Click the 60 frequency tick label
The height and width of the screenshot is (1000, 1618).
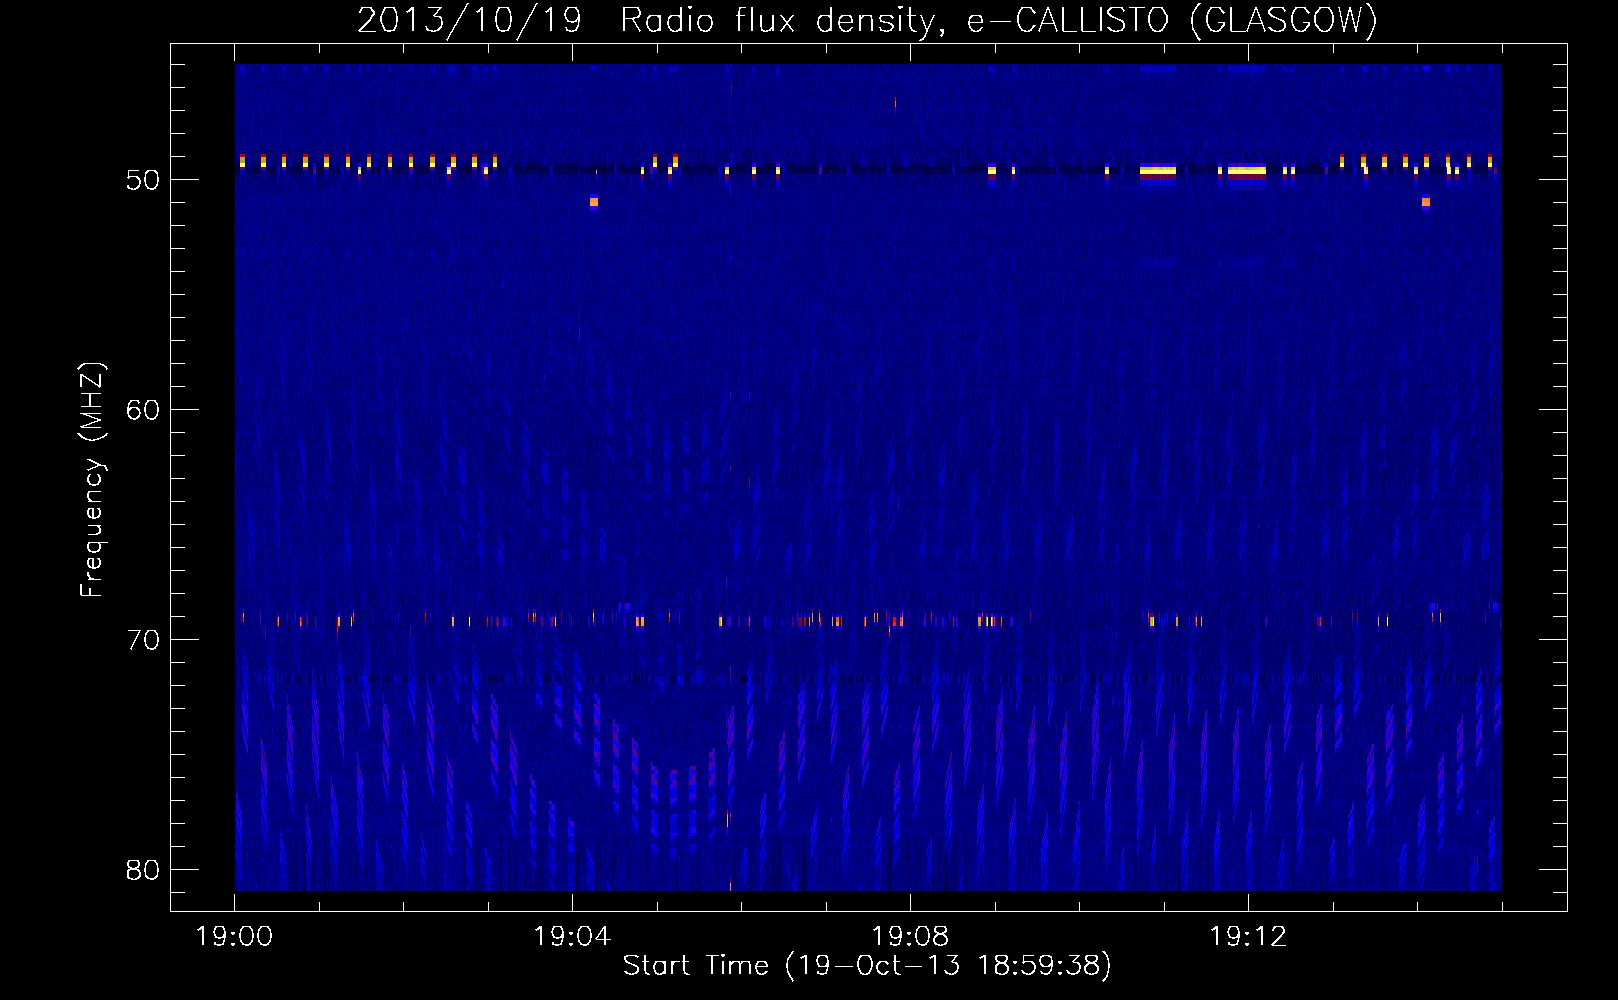144,410
